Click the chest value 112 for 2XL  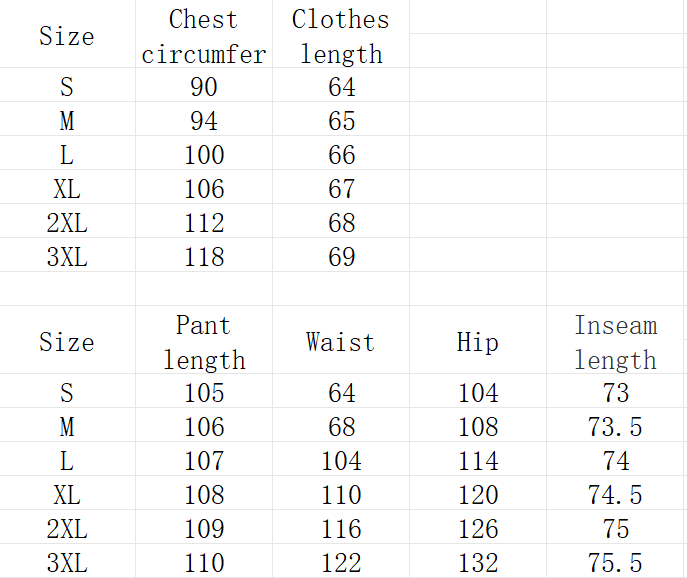tap(204, 223)
